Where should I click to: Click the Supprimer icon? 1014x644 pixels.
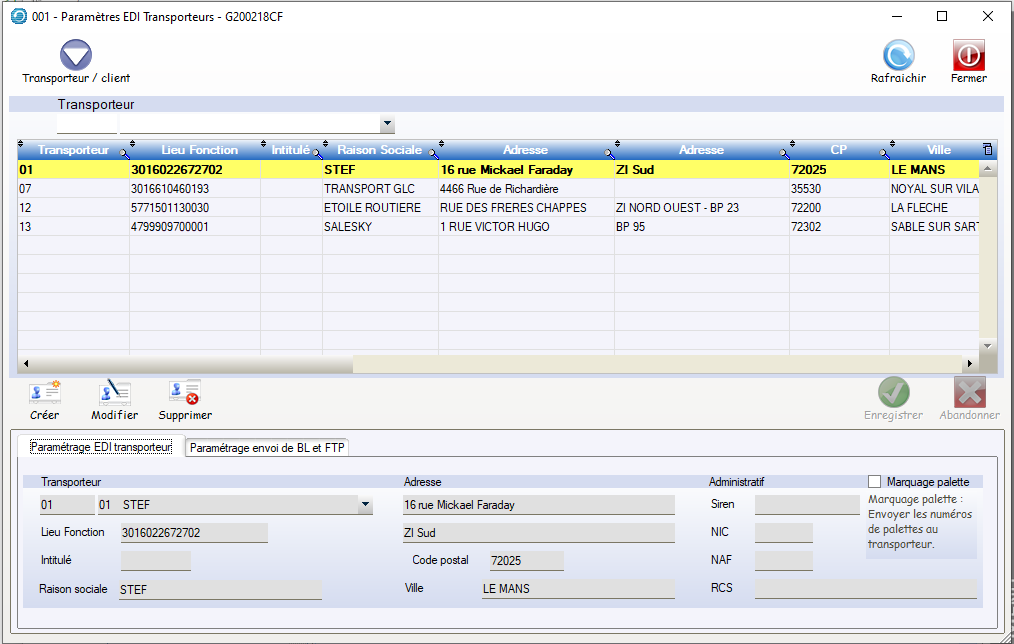pyautogui.click(x=185, y=392)
